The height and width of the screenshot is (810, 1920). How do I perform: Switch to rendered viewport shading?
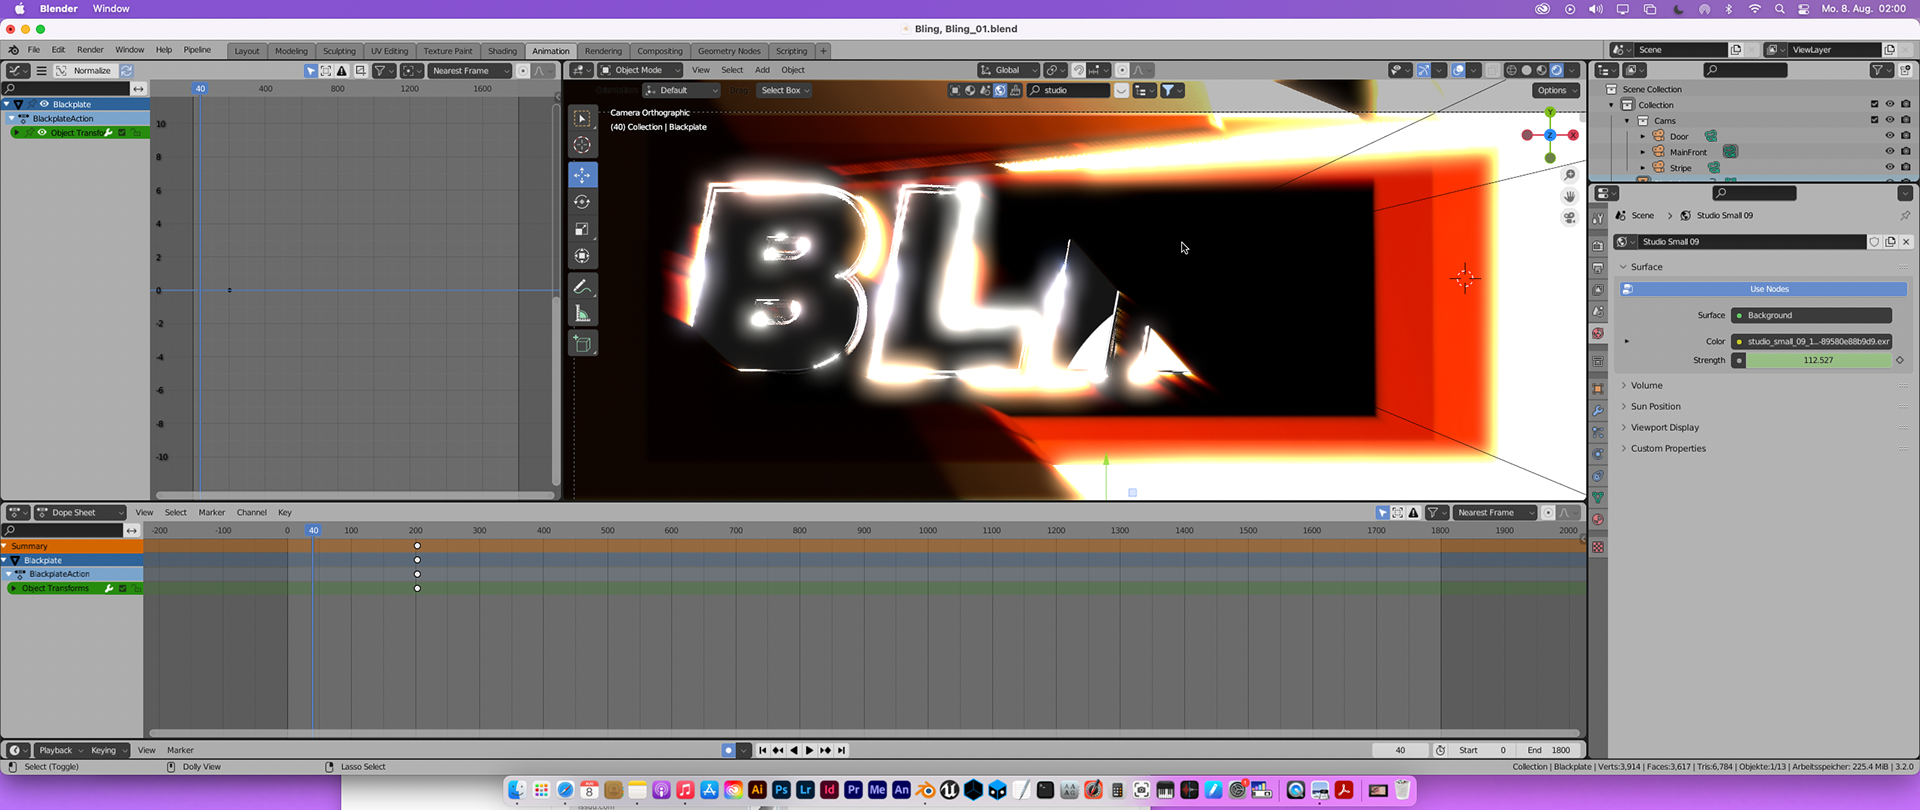pyautogui.click(x=1557, y=70)
